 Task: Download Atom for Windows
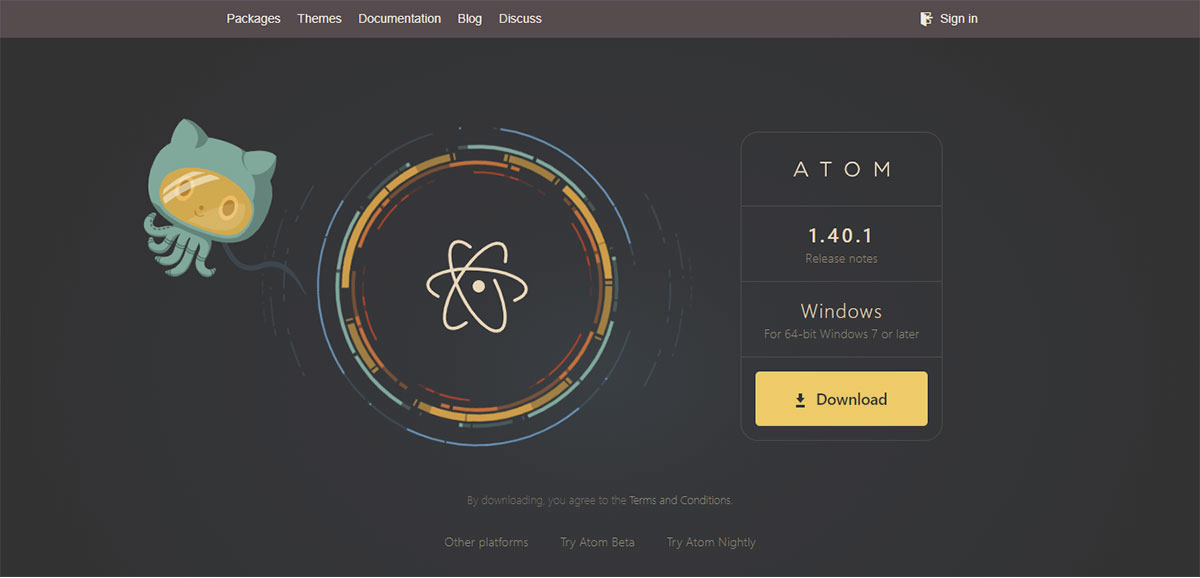tap(841, 399)
